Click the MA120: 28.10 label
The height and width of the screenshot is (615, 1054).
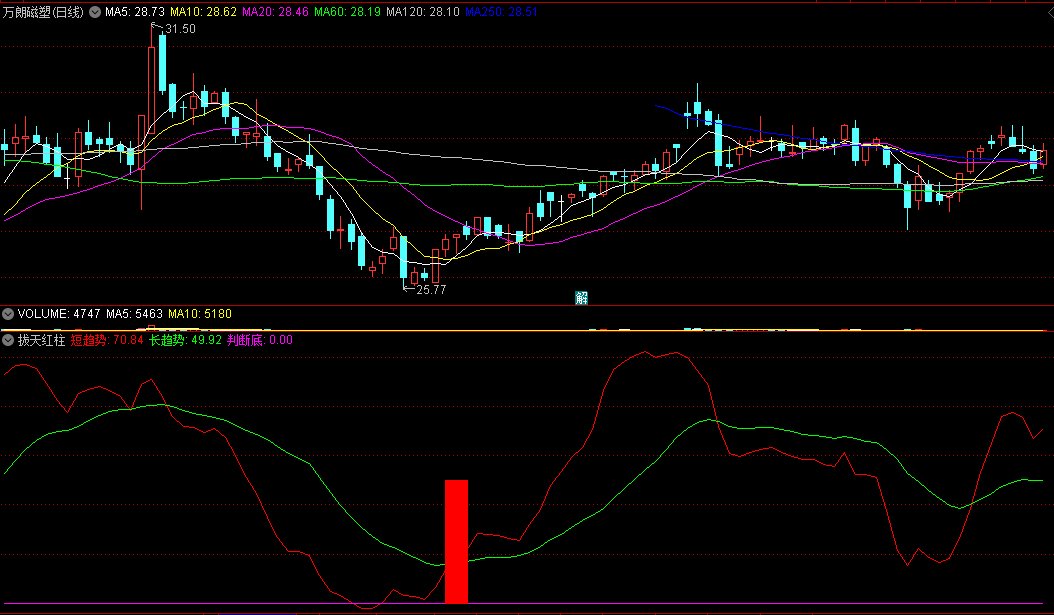[x=423, y=12]
